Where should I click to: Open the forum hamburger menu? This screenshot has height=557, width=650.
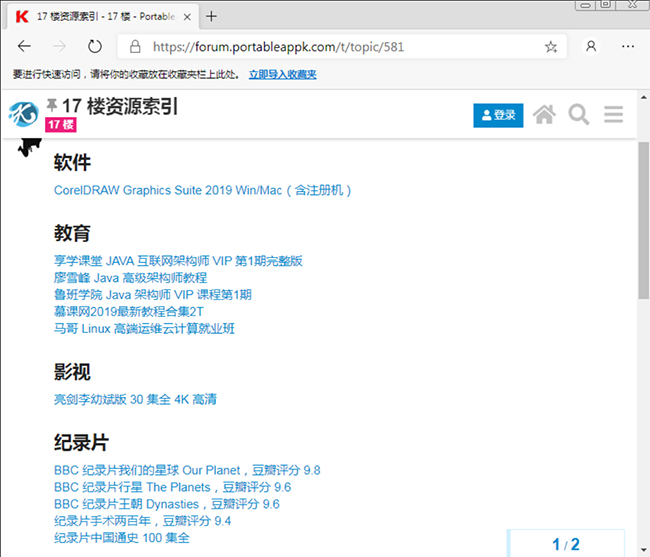coord(613,115)
